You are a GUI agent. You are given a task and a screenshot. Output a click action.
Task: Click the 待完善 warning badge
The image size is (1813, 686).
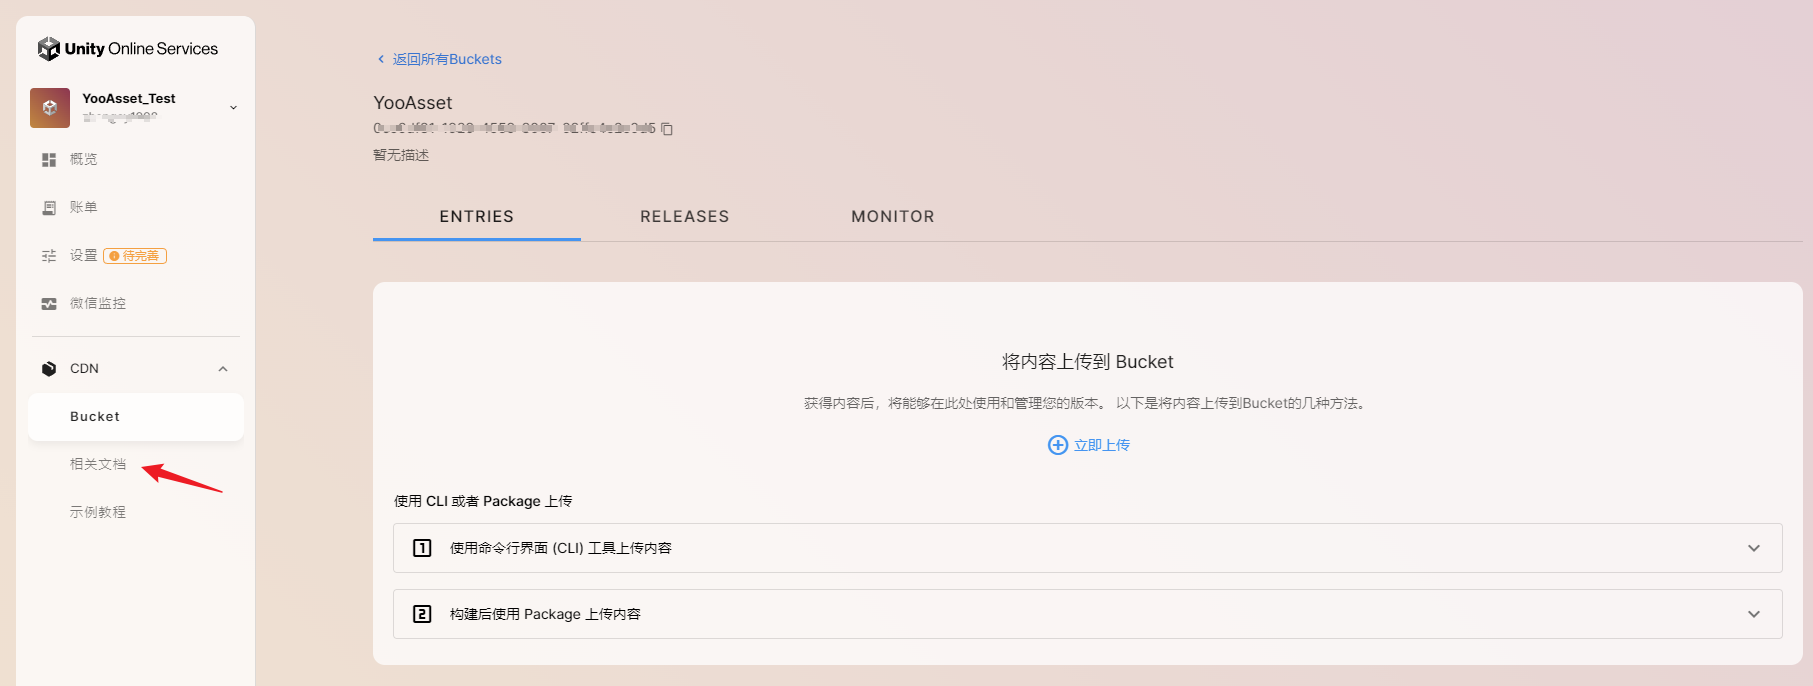(x=135, y=256)
